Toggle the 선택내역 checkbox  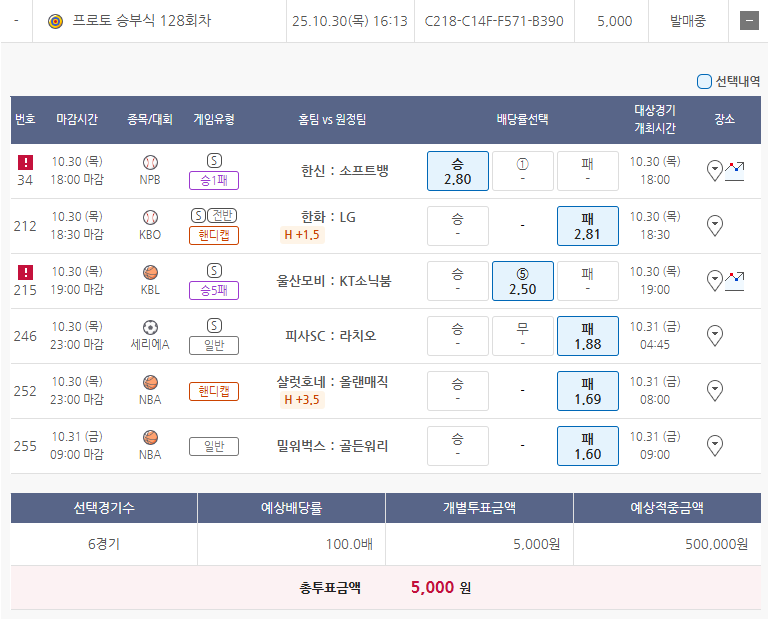tap(704, 82)
